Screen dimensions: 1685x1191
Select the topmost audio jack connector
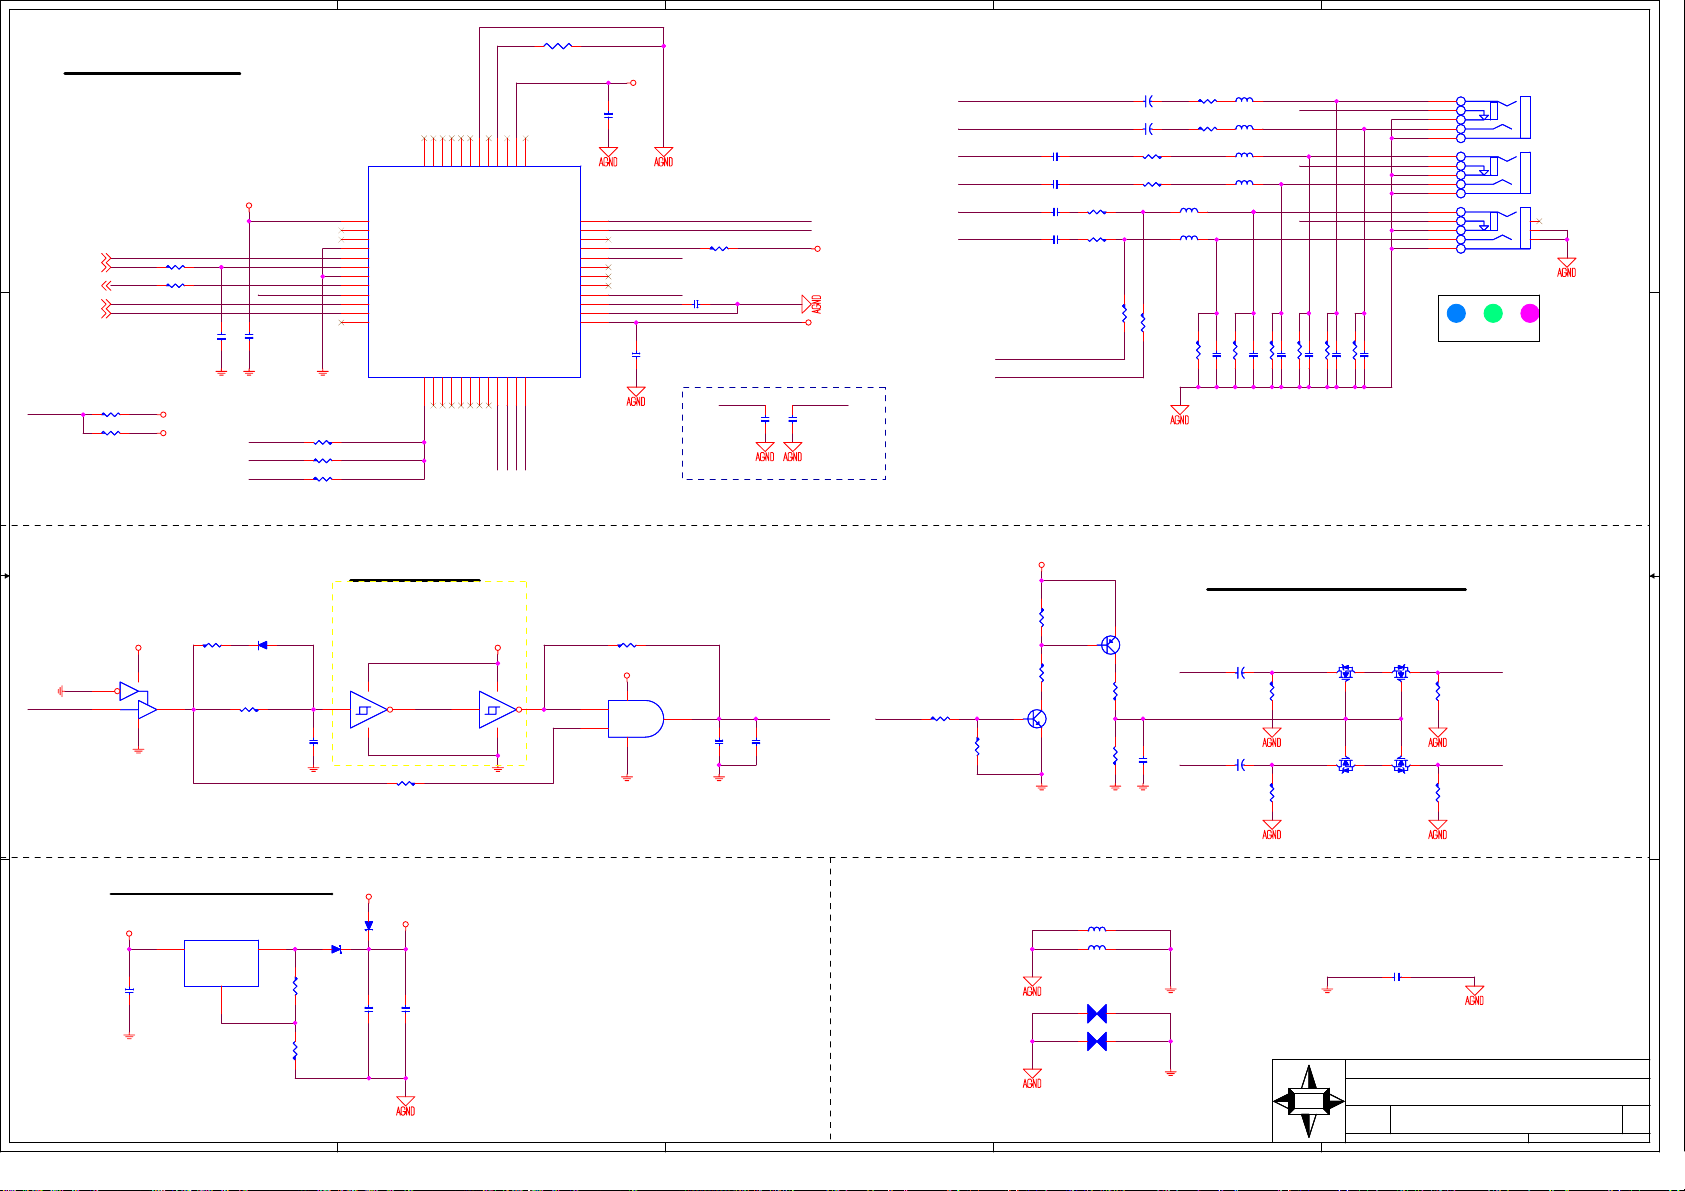pos(1495,118)
